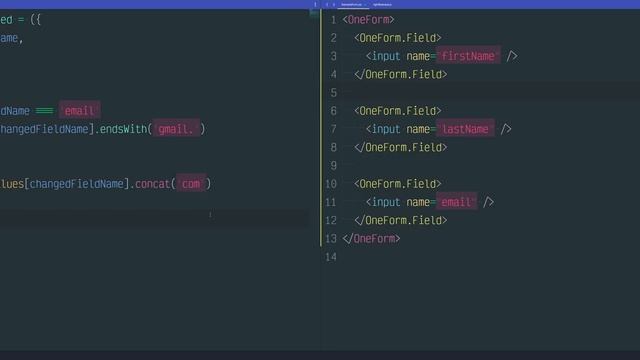Click 'gmail.' string inside endsWith call
The height and width of the screenshot is (360, 640).
[176, 129]
